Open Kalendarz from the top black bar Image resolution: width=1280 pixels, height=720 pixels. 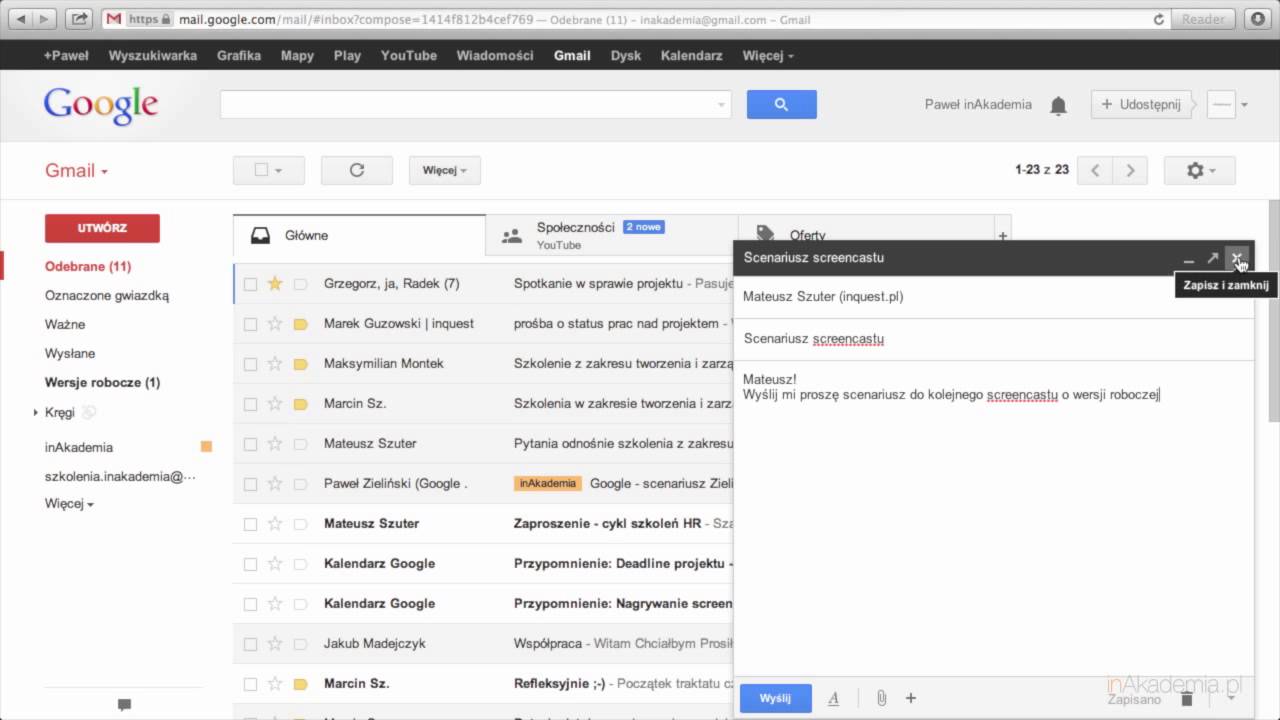pos(691,56)
